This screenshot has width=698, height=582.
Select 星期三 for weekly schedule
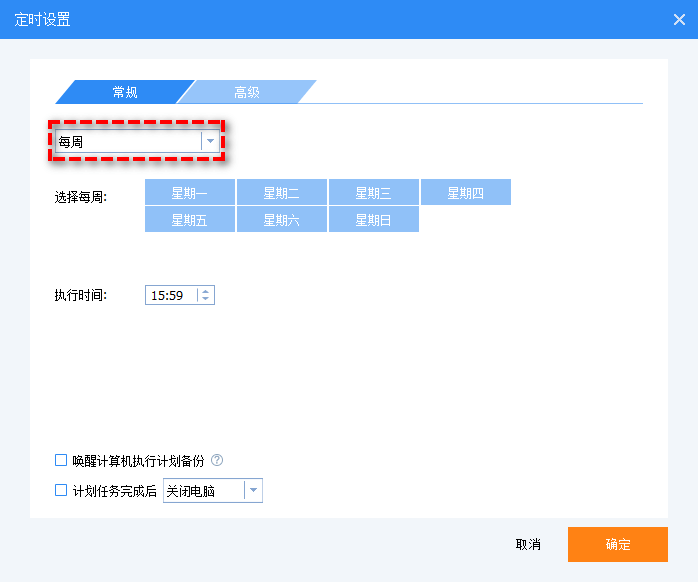coord(373,192)
